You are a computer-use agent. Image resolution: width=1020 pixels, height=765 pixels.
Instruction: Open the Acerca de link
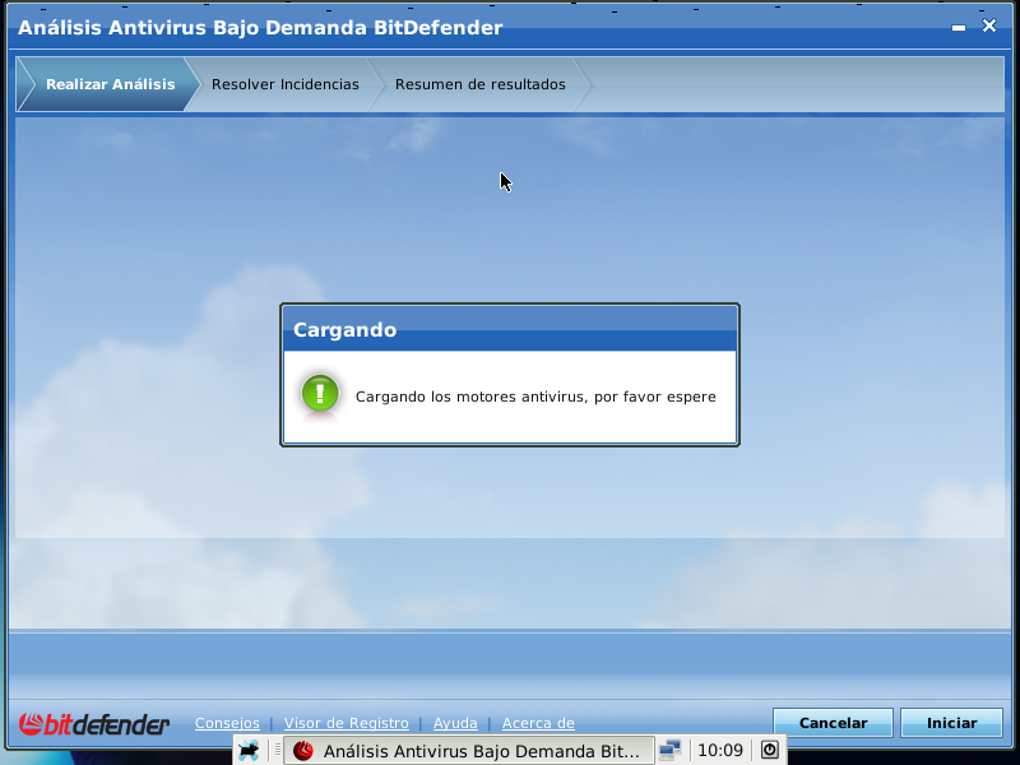point(538,723)
